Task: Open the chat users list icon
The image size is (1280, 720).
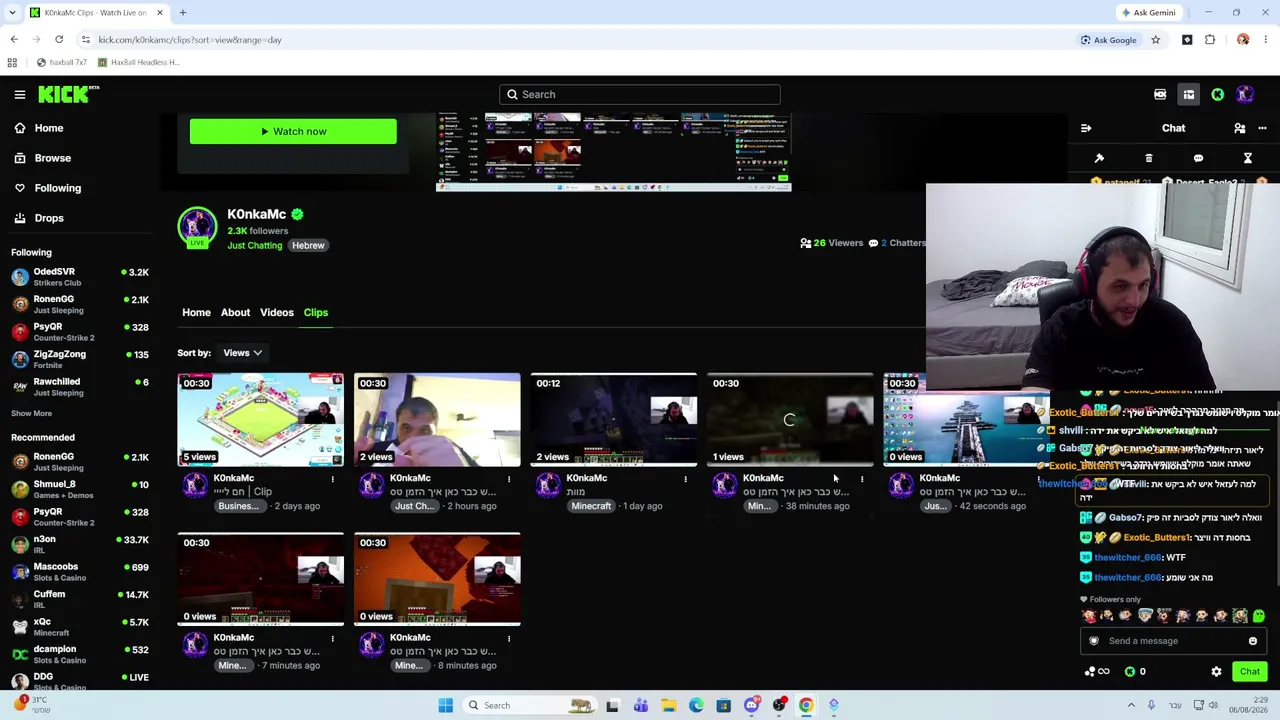Action: [x=1240, y=128]
